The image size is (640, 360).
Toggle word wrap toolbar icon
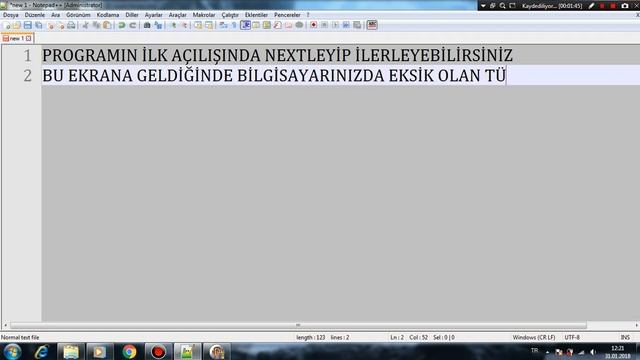point(223,25)
